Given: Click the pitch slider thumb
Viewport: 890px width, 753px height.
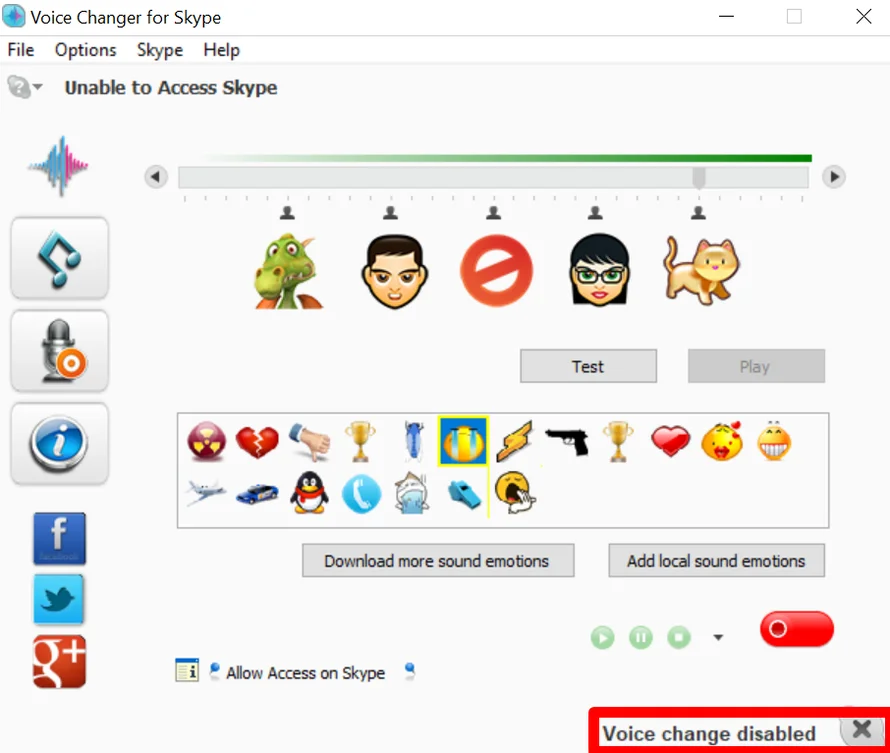Looking at the screenshot, I should tap(699, 177).
